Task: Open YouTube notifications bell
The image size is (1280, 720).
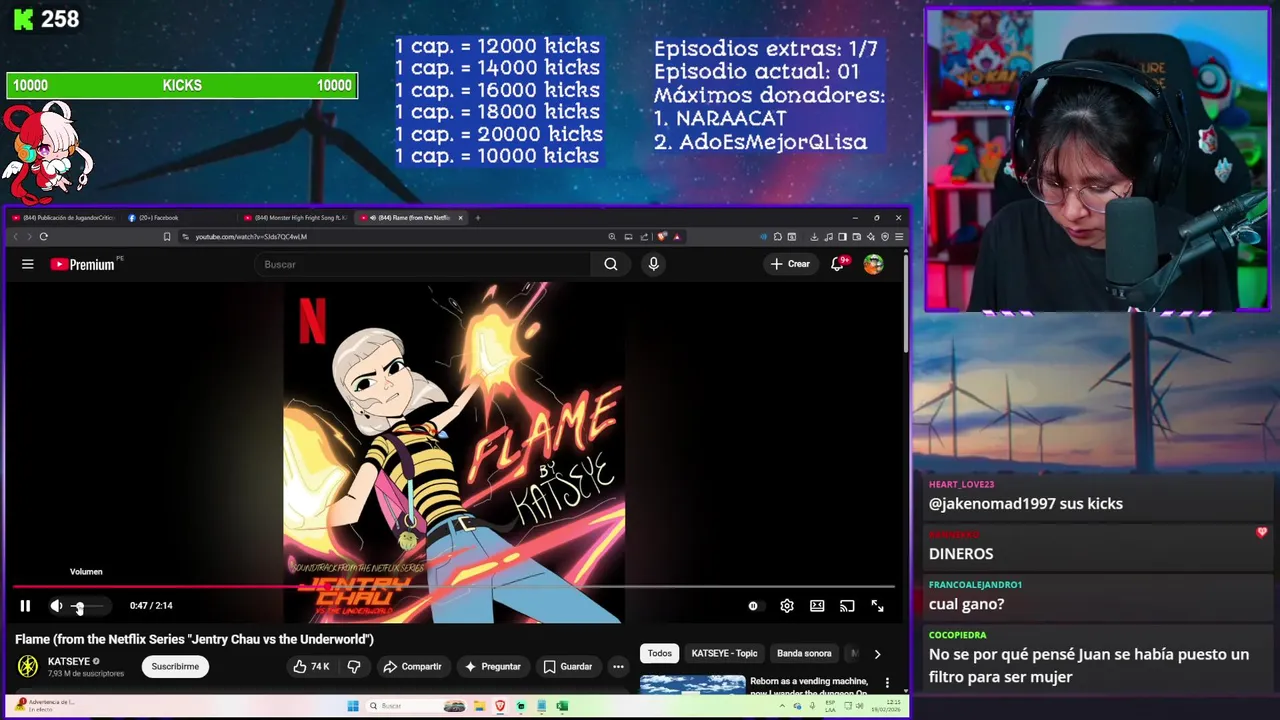Action: tap(837, 264)
